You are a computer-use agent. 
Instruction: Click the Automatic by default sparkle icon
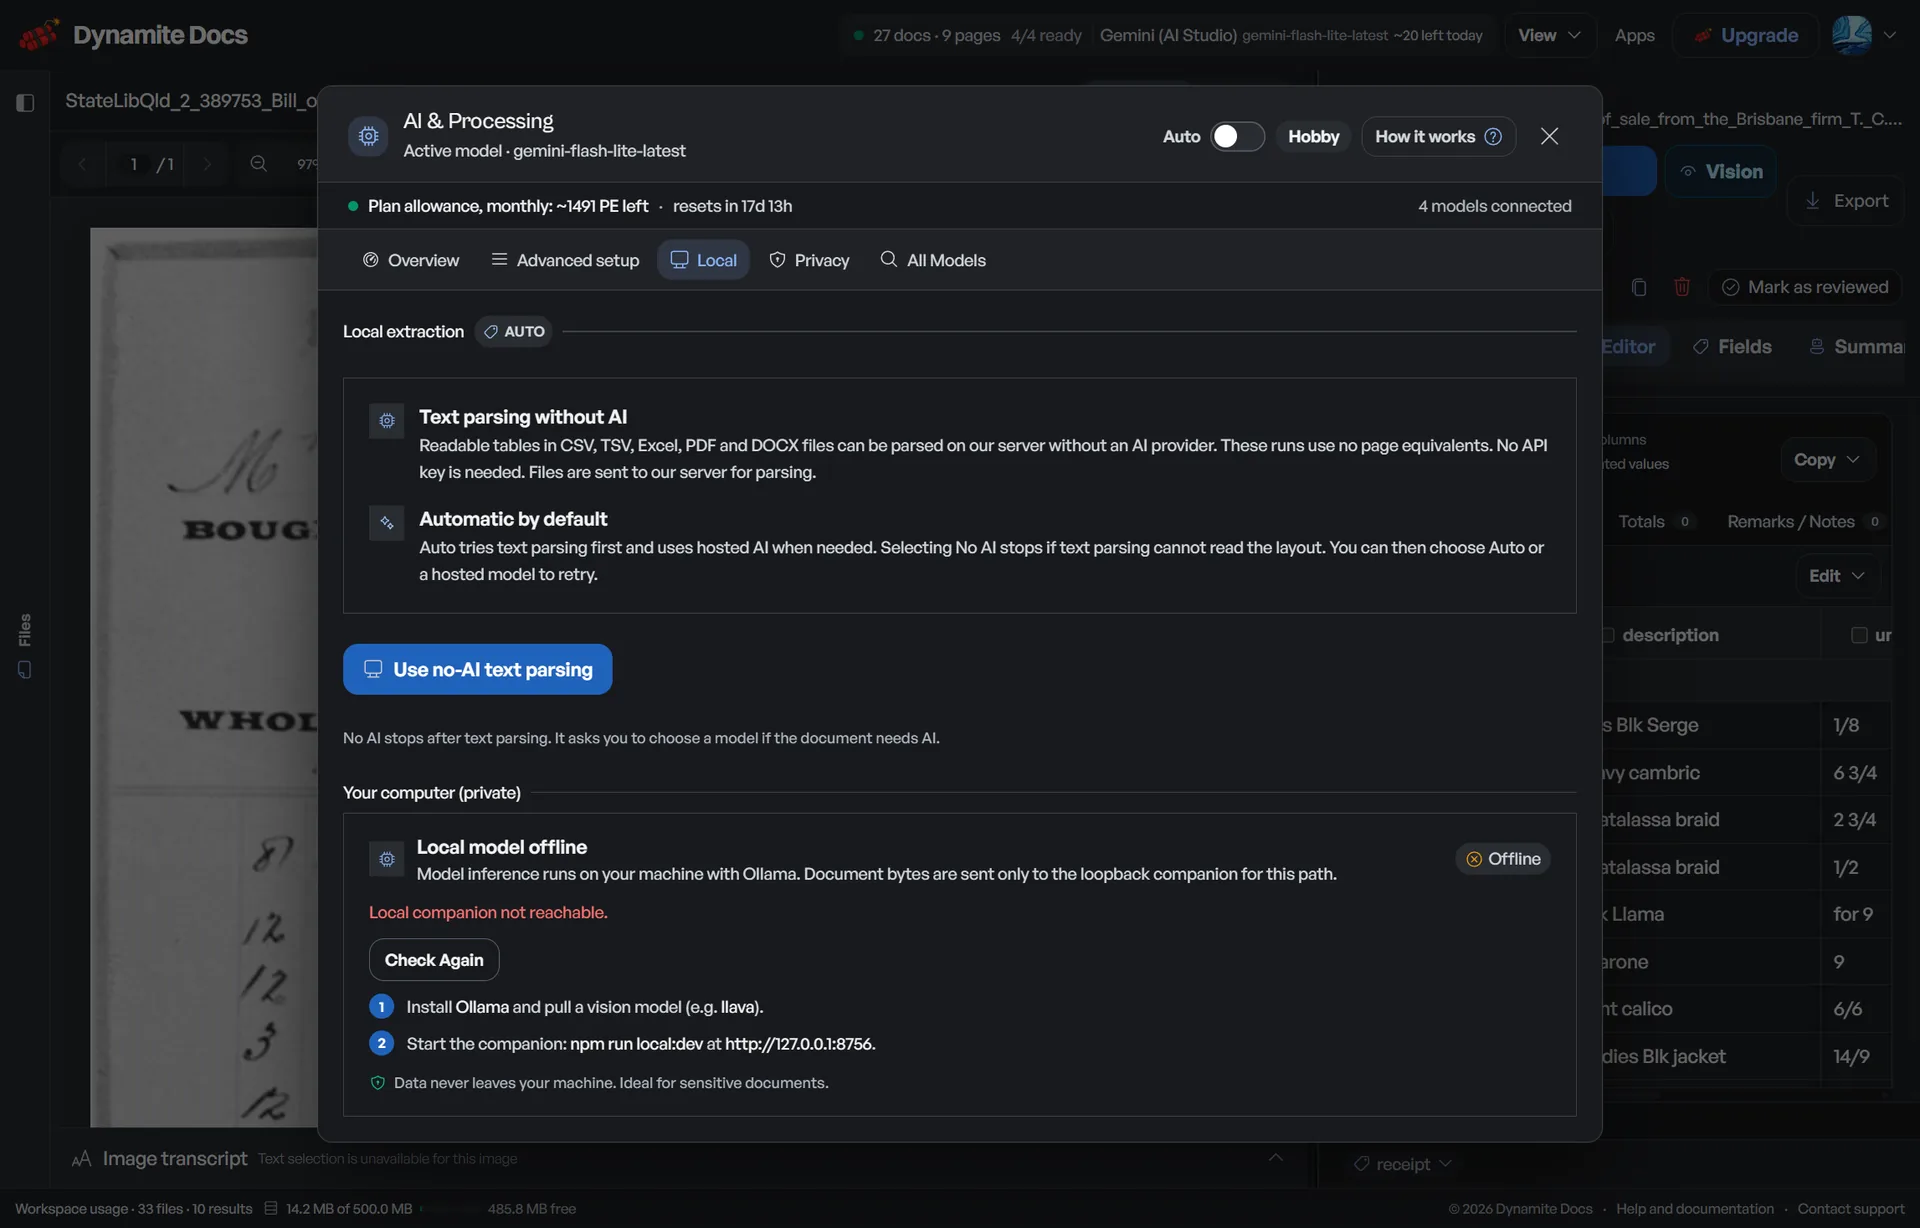coord(386,522)
